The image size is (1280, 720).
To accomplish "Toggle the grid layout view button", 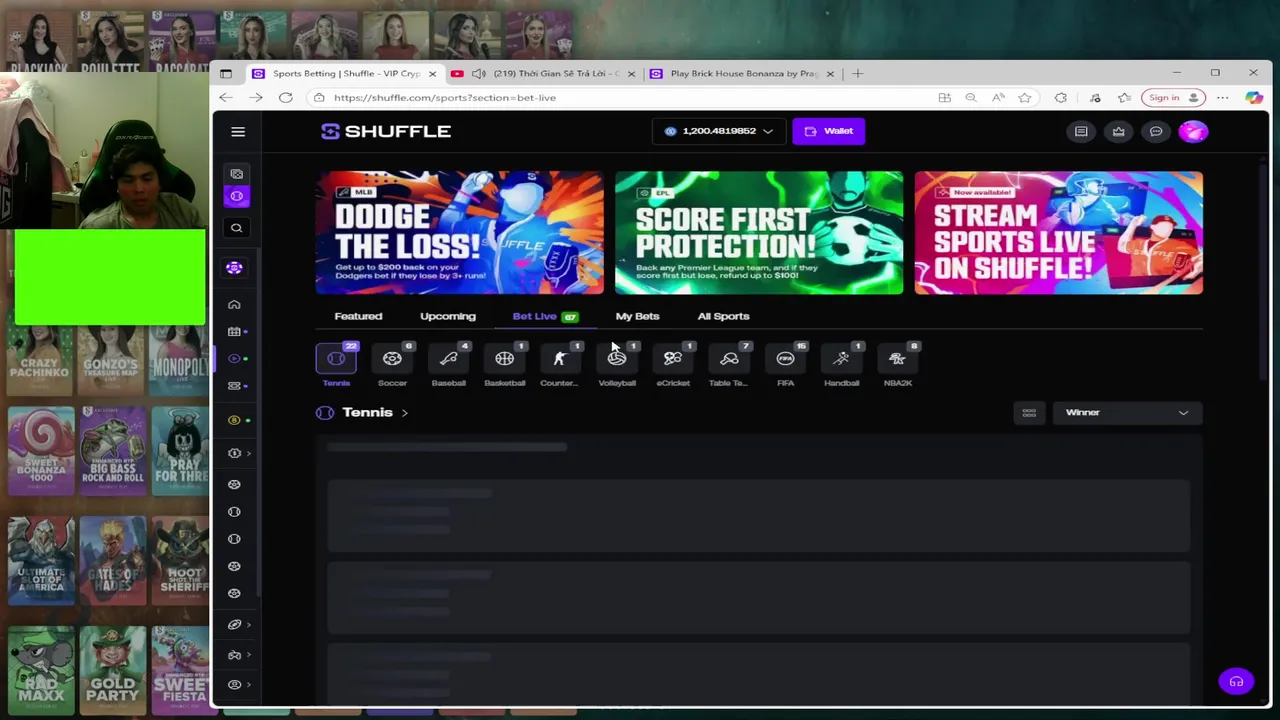I will click(1029, 412).
